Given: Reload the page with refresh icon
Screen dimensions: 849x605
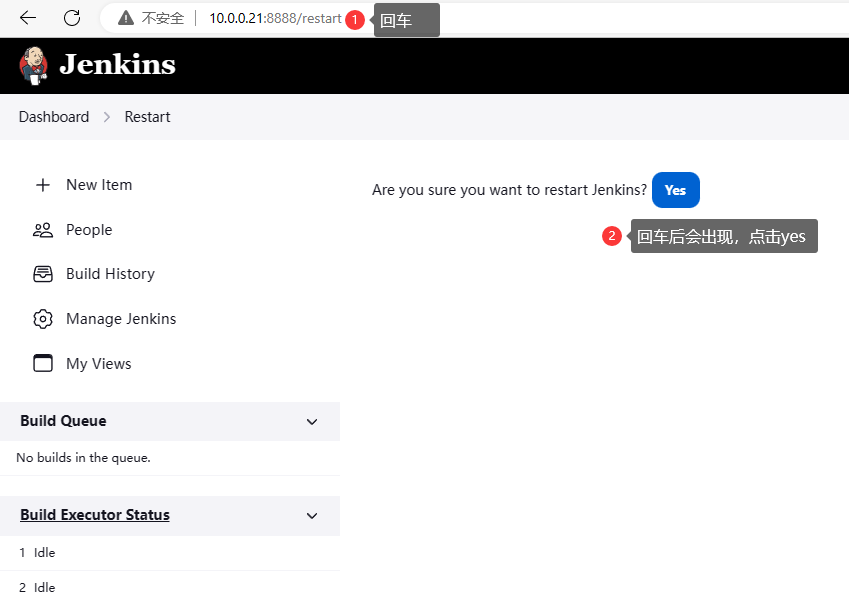Looking at the screenshot, I should tap(72, 18).
